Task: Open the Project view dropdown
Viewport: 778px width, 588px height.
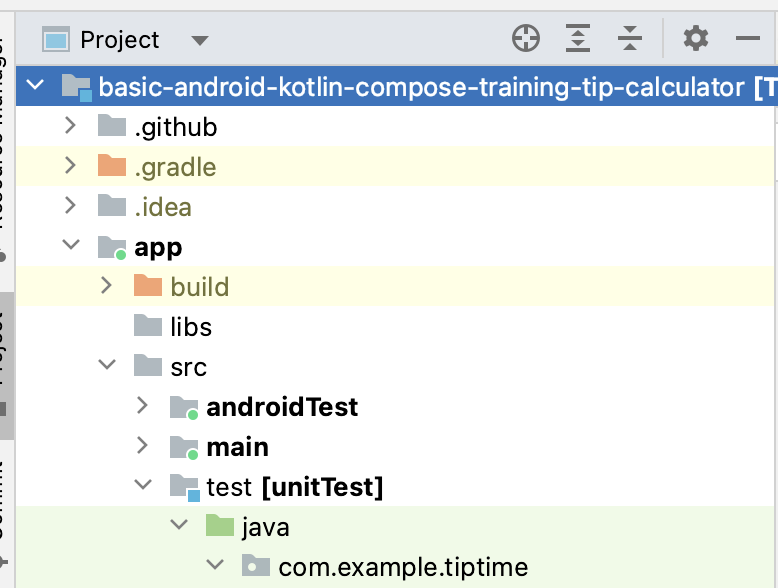Action: pos(200,41)
